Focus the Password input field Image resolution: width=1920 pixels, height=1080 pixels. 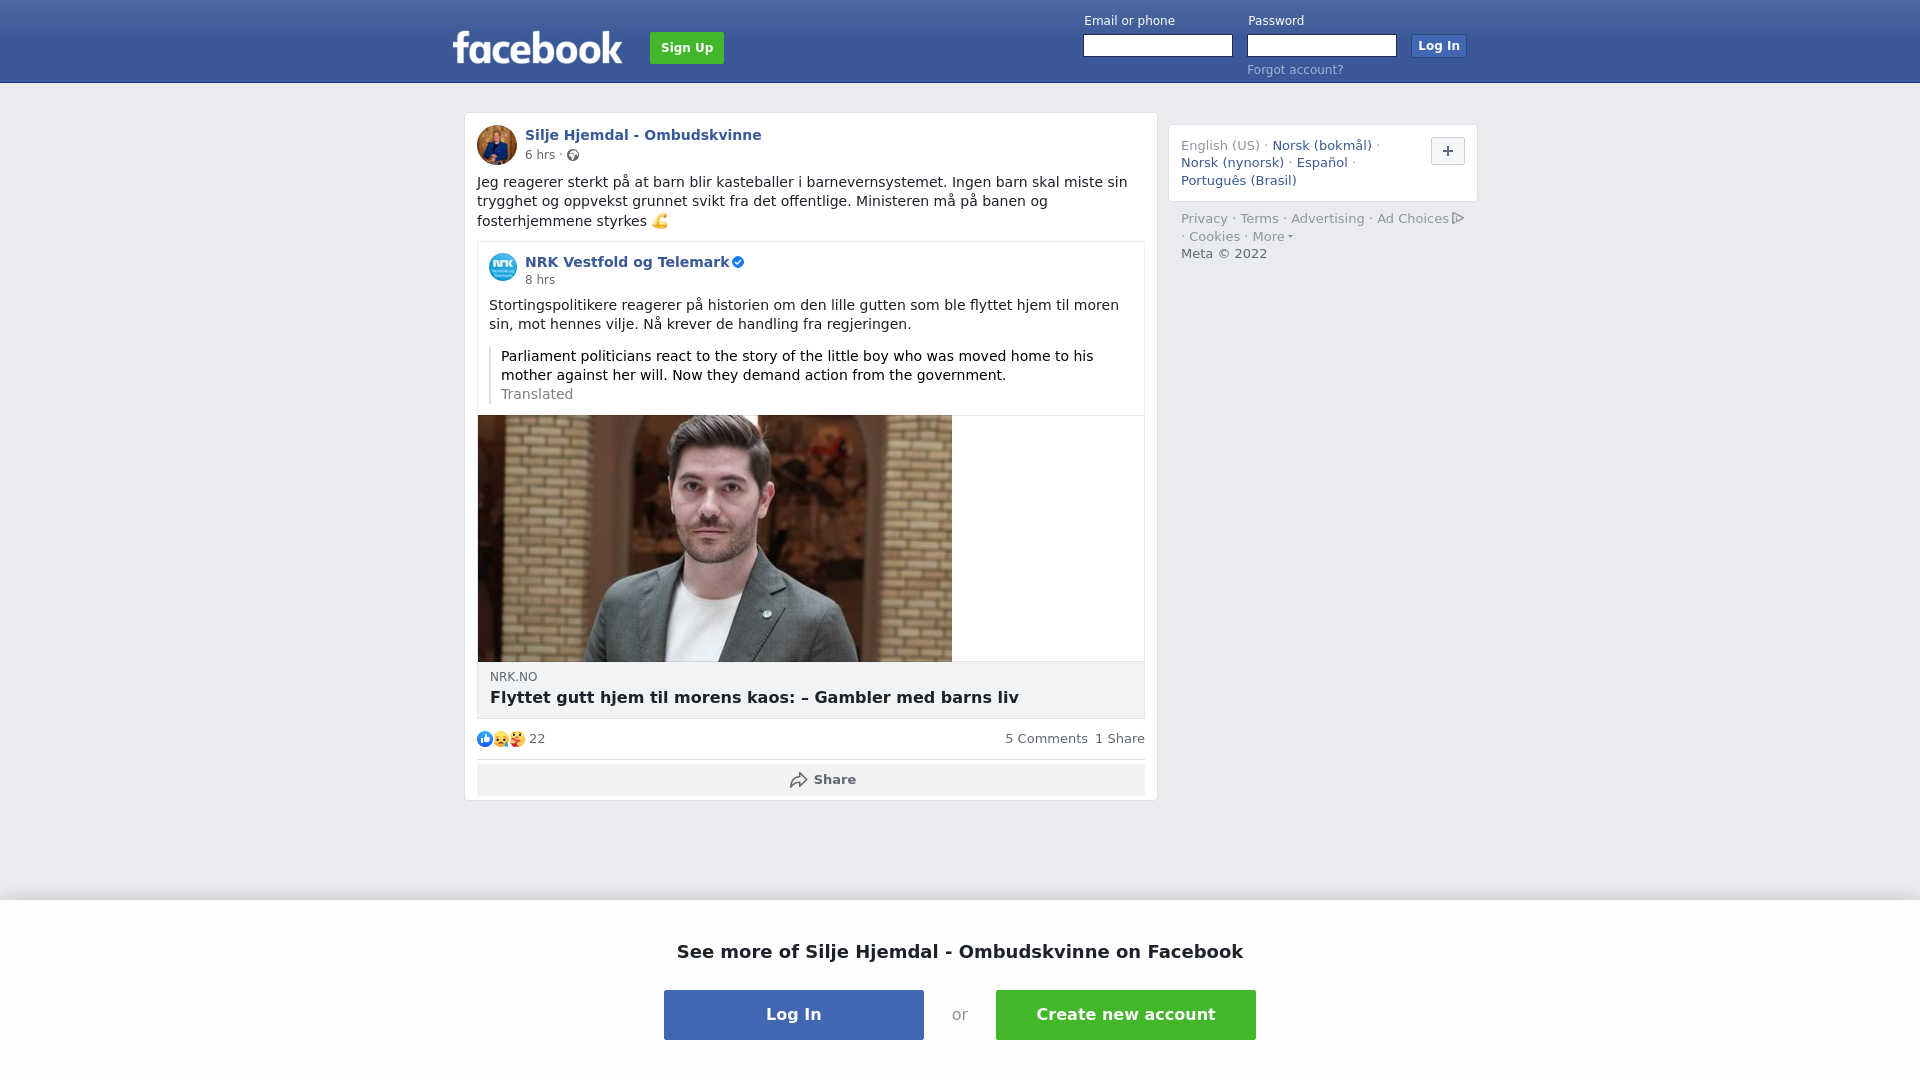click(x=1322, y=46)
